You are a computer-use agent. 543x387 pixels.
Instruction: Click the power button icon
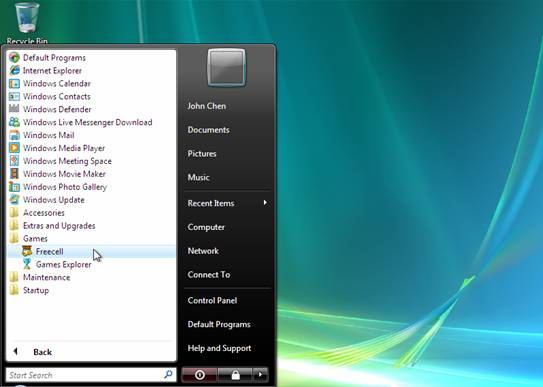pos(199,375)
